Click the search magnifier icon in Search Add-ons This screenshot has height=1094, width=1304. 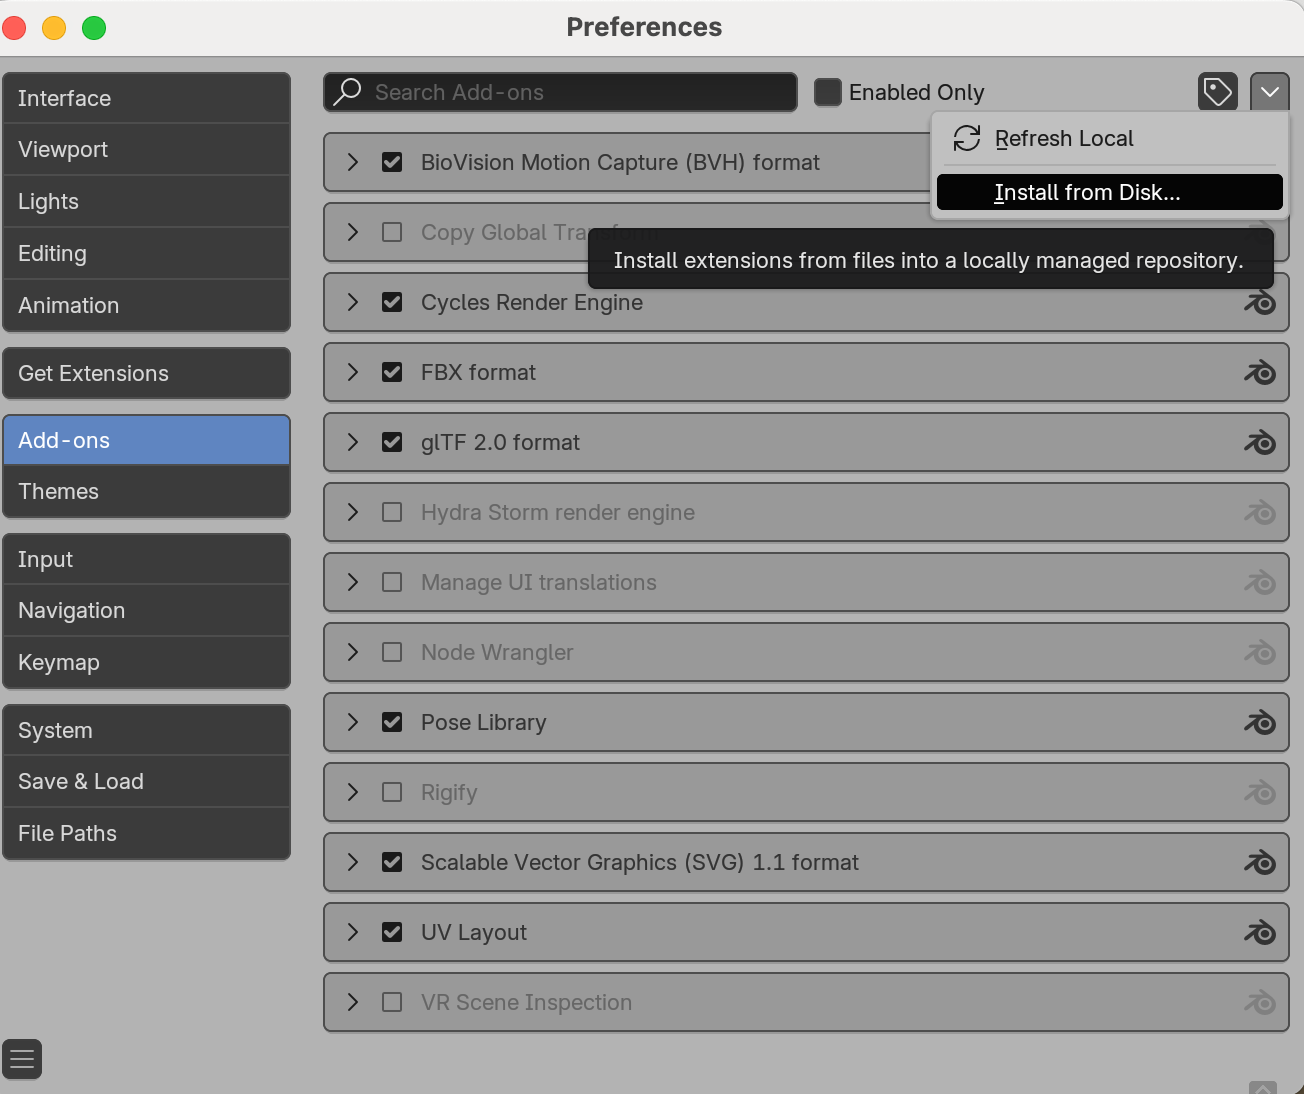[346, 91]
